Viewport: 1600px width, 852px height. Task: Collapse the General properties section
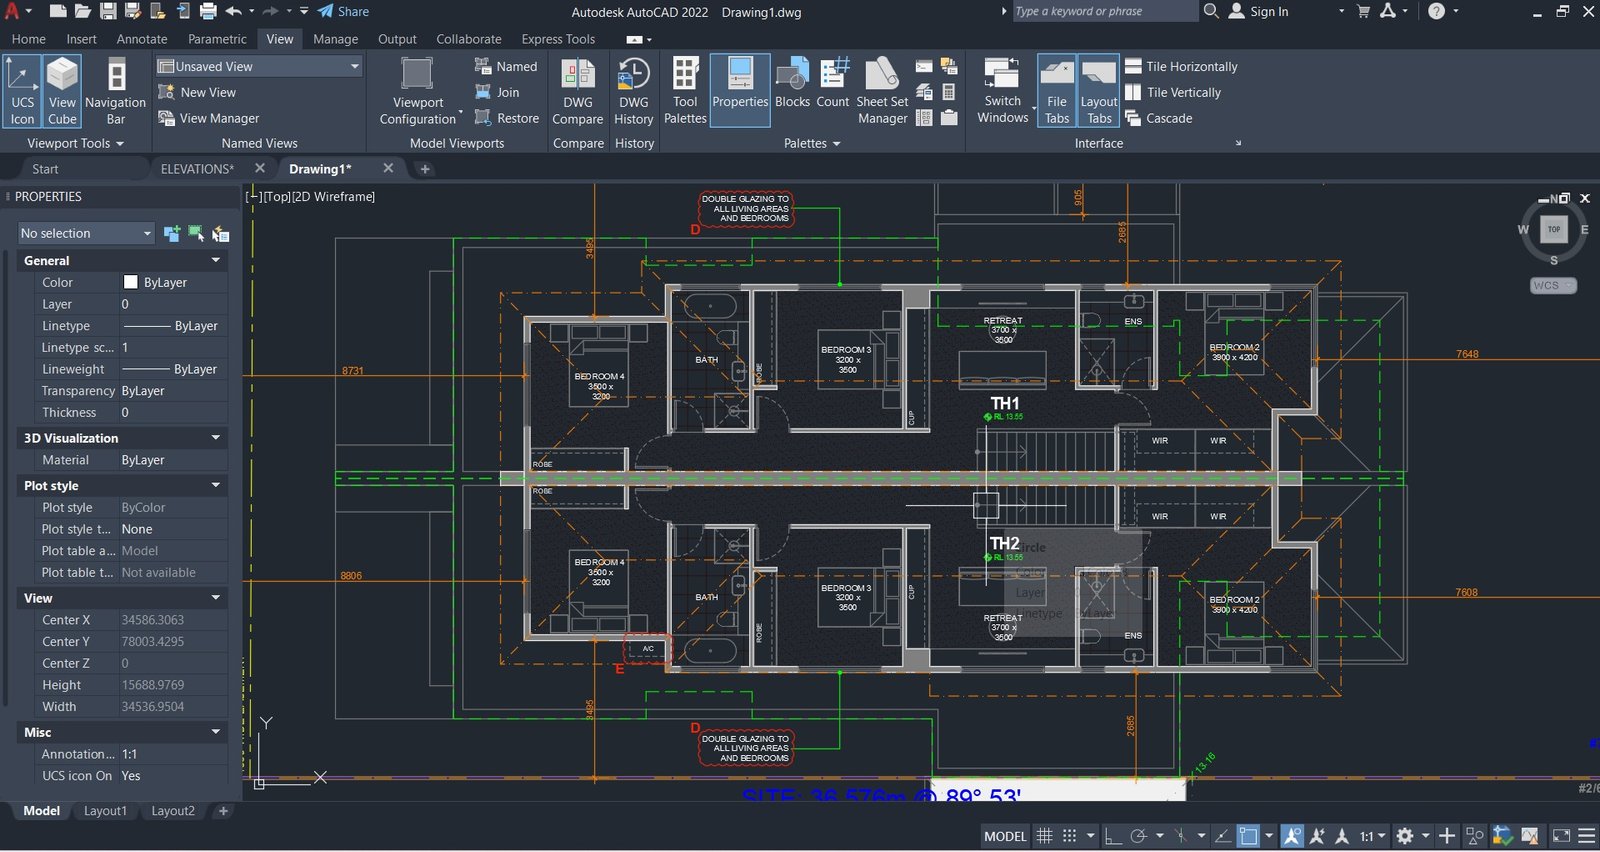215,260
